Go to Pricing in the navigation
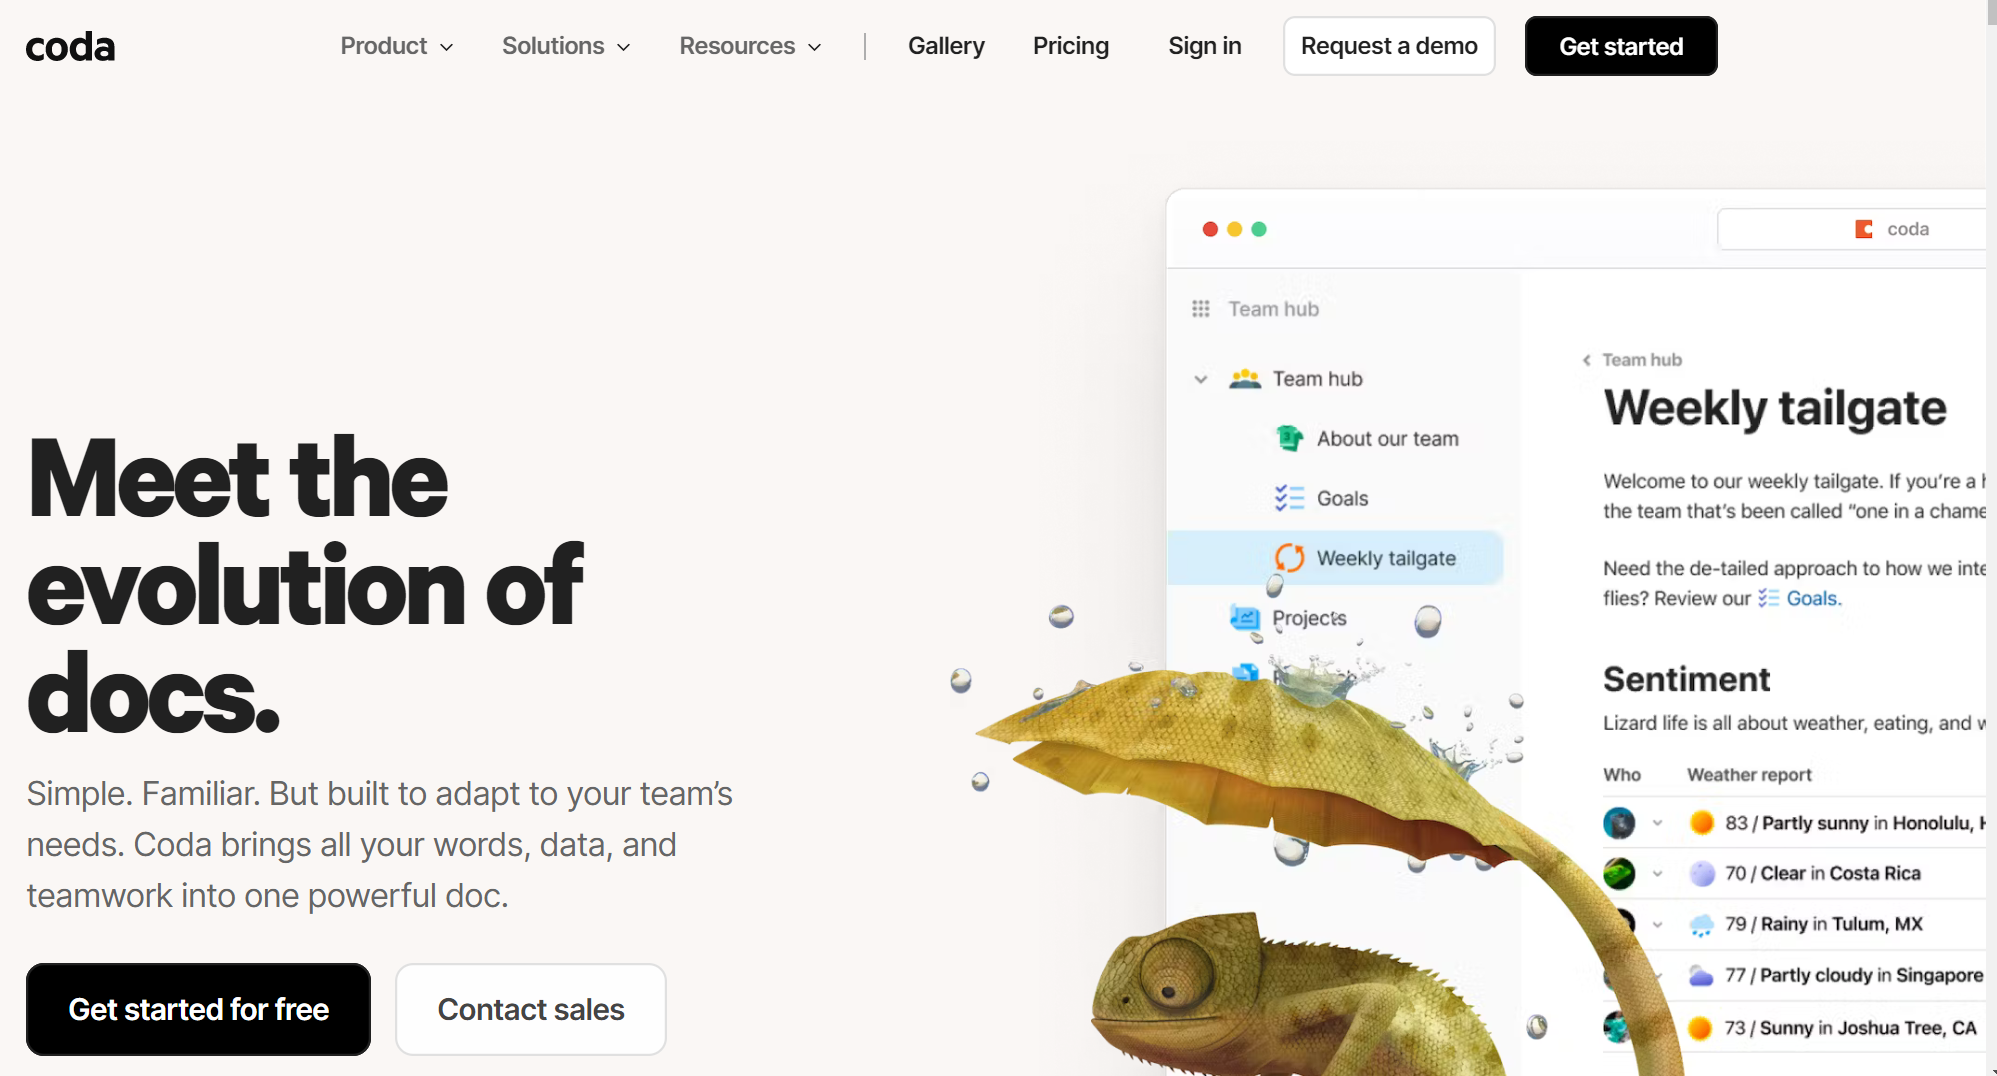 pos(1071,46)
